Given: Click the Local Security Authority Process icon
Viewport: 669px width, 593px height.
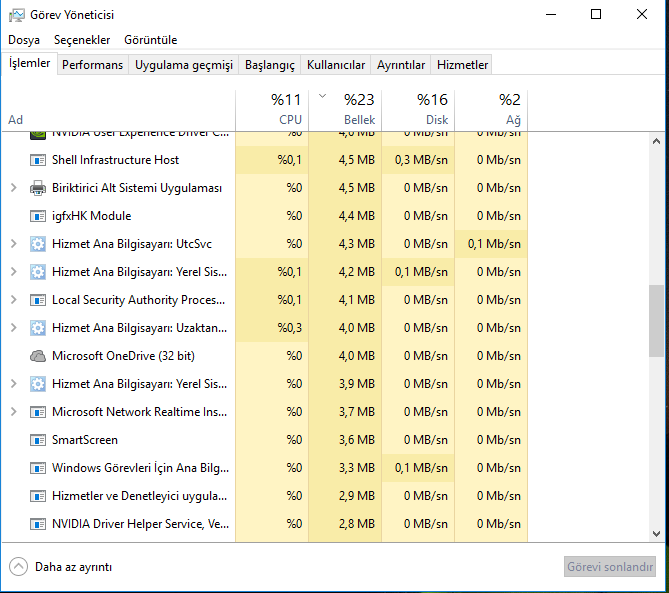Looking at the screenshot, I should pyautogui.click(x=38, y=300).
